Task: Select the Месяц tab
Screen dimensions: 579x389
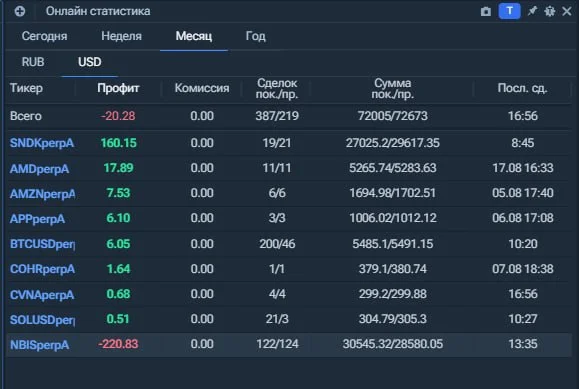Action: pyautogui.click(x=194, y=36)
